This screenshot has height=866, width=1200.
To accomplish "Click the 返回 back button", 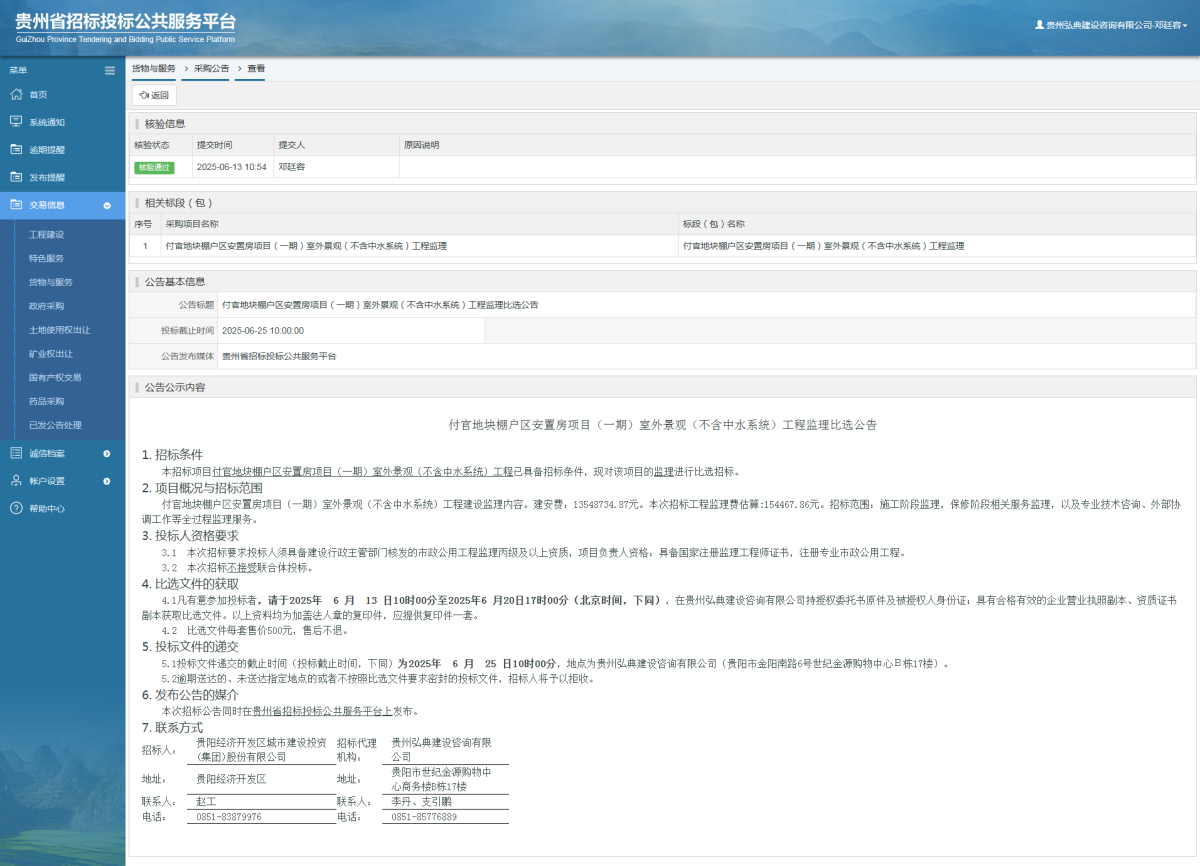I will click(x=154, y=94).
